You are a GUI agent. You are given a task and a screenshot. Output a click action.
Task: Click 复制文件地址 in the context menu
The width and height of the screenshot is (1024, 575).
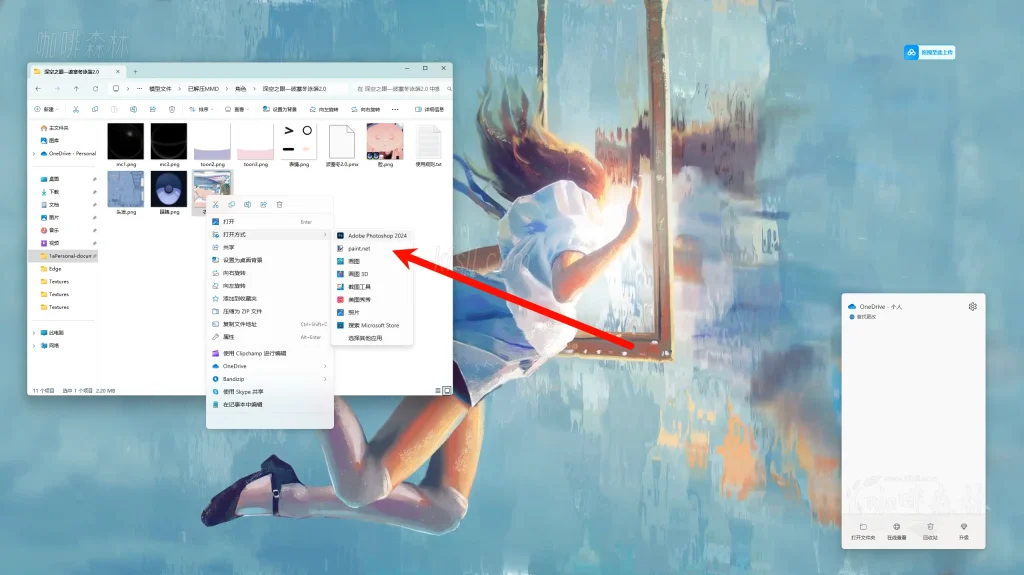[x=269, y=324]
